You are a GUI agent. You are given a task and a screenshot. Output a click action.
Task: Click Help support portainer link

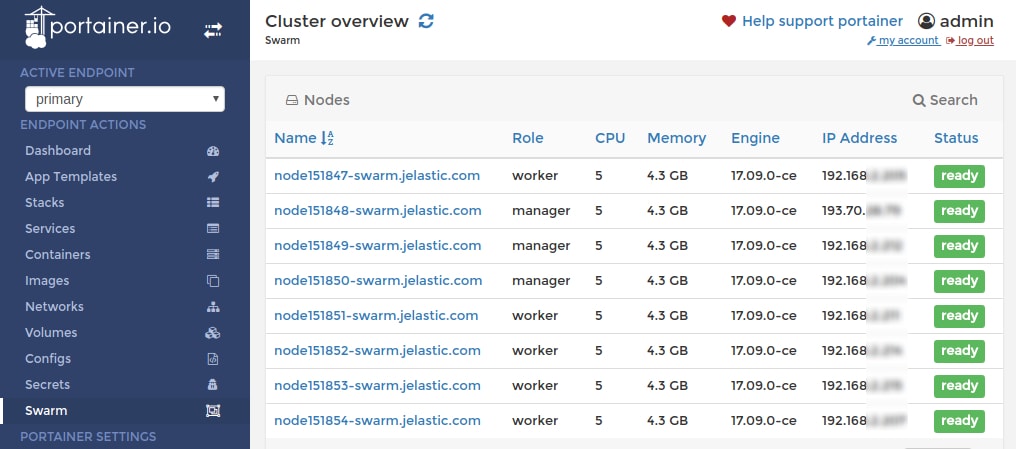(x=822, y=21)
